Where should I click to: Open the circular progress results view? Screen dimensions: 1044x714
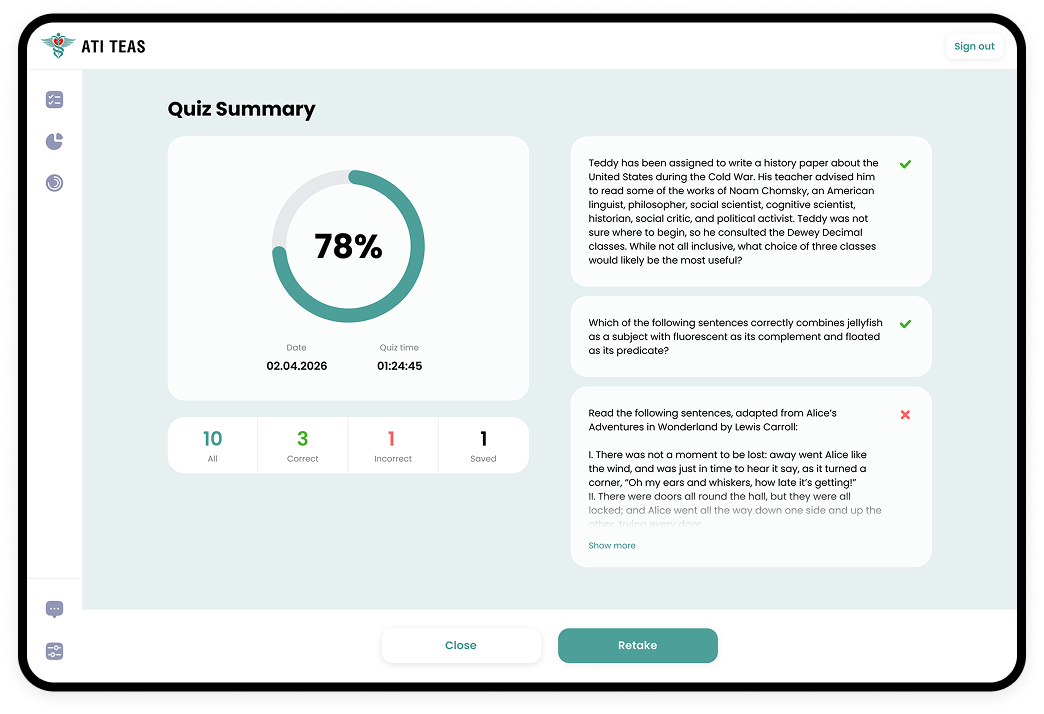click(x=54, y=183)
